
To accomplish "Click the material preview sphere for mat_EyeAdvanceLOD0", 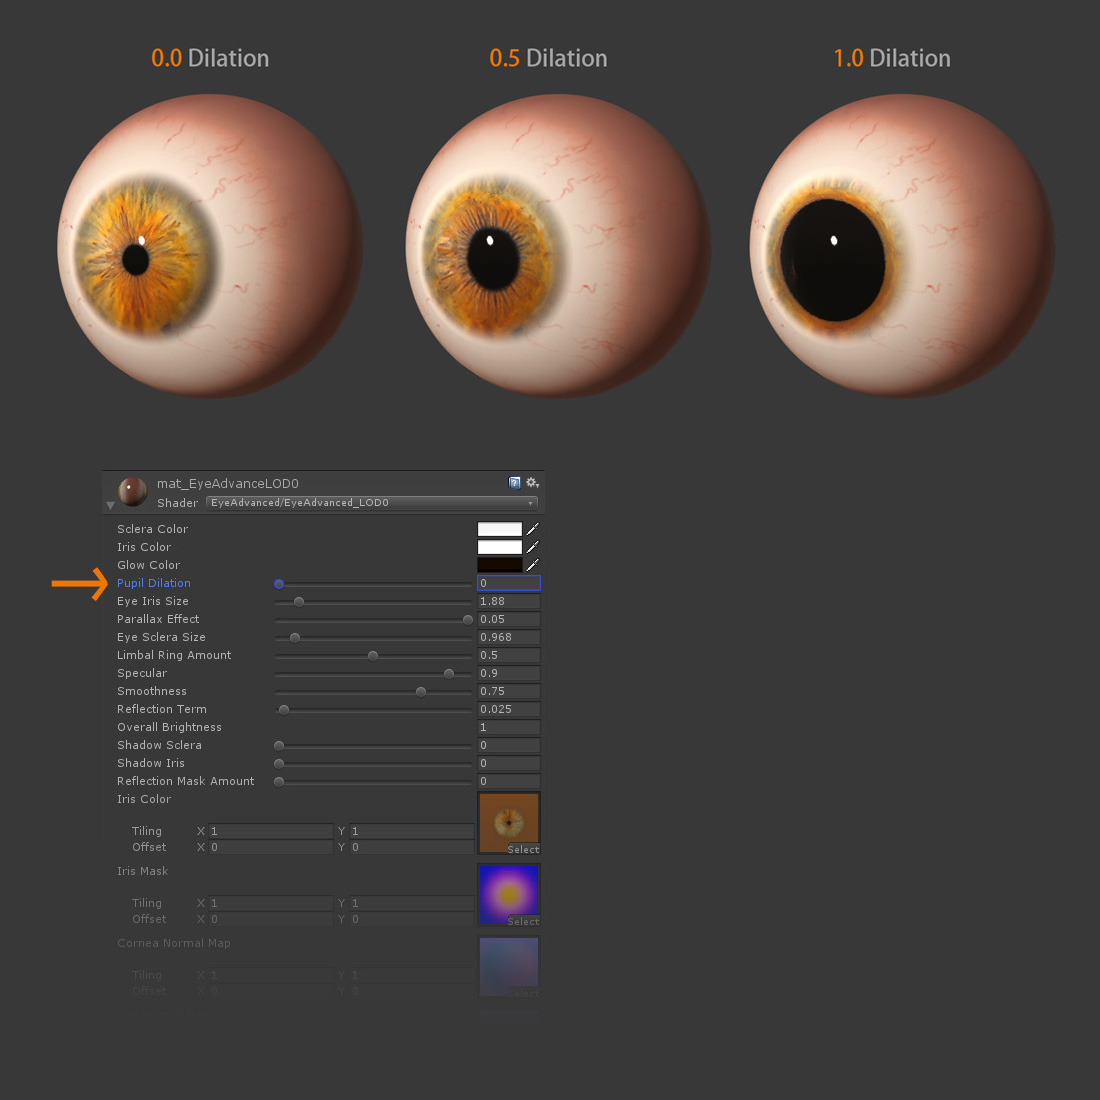I will (131, 491).
